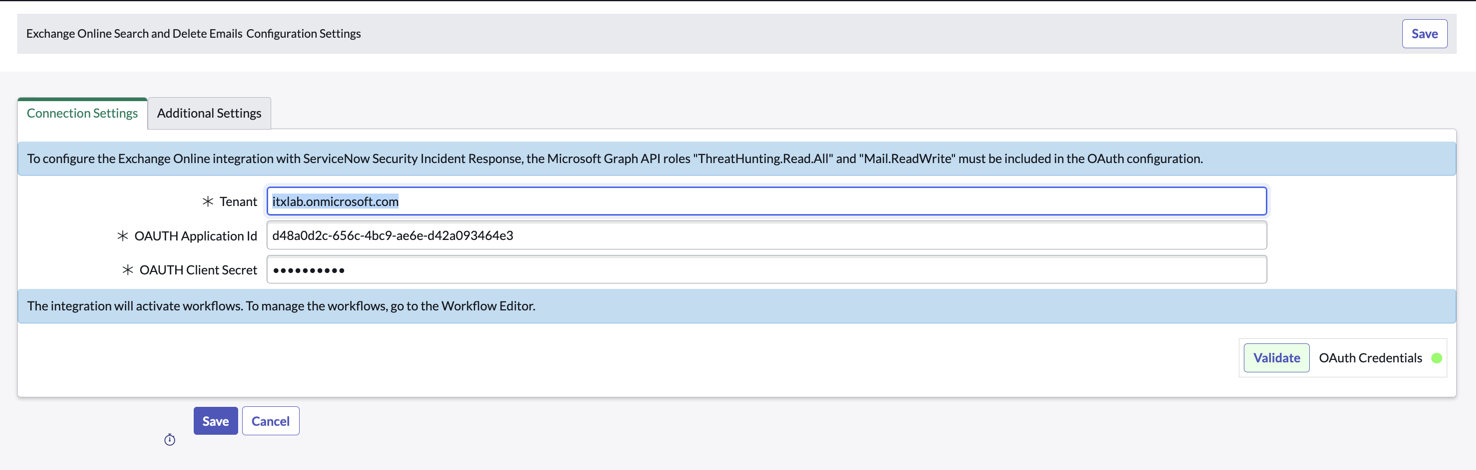Click into the OAUTH Client Secret field
Image resolution: width=1476 pixels, height=470 pixels.
[766, 269]
